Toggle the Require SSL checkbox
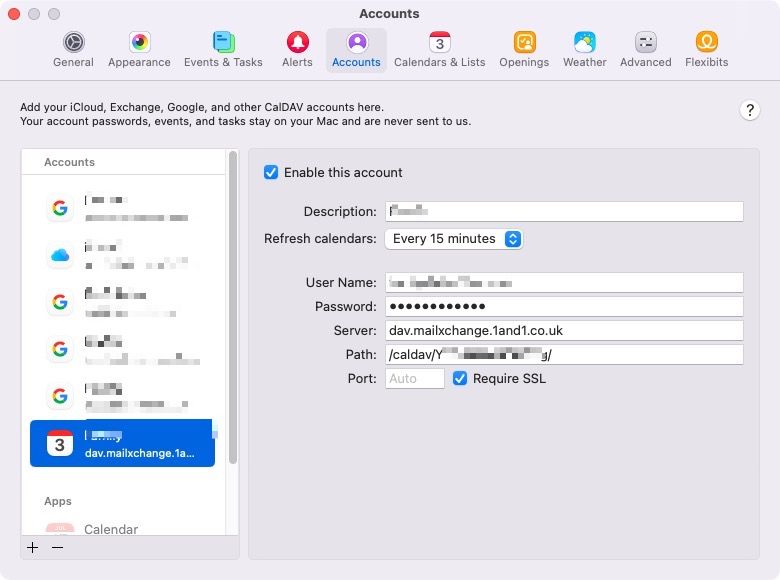The width and height of the screenshot is (780, 580). point(460,379)
